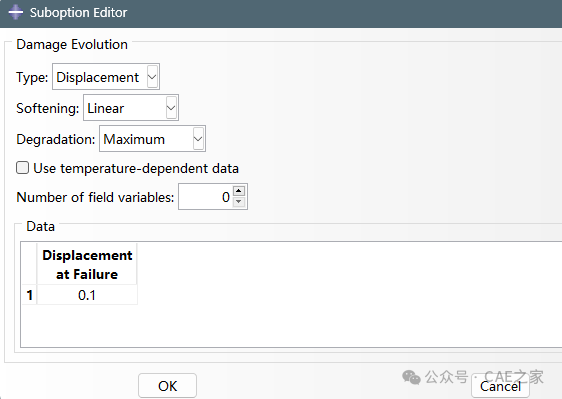This screenshot has width=562, height=399.
Task: Click the Displacement at Failure column header
Action: [x=87, y=265]
